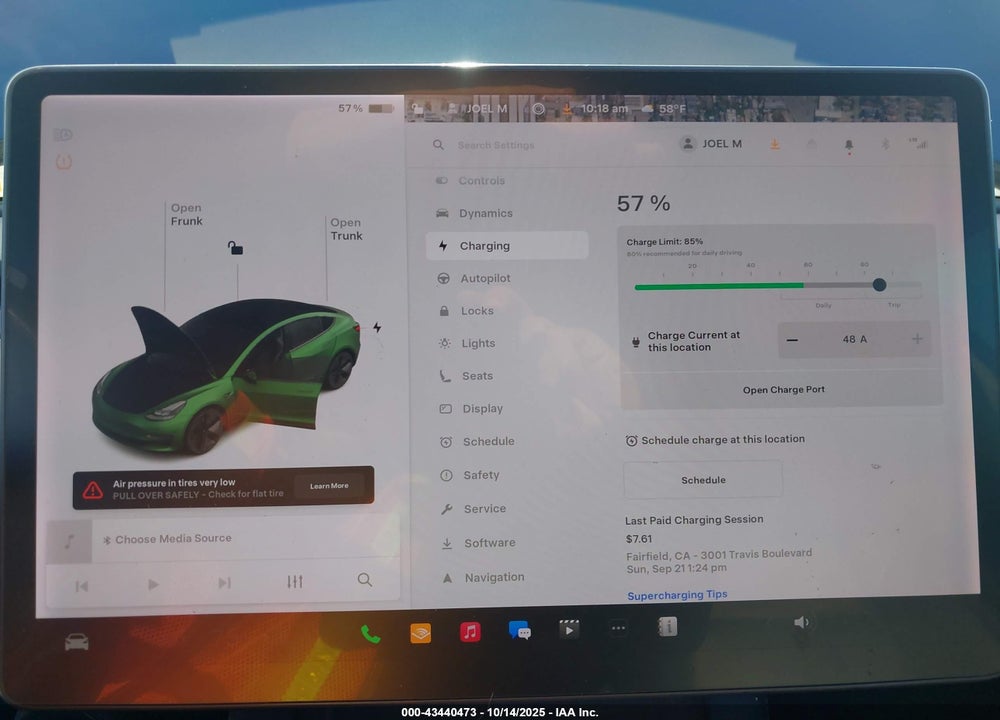Open the three-dots app launcher
1000x720 pixels.
pos(618,628)
